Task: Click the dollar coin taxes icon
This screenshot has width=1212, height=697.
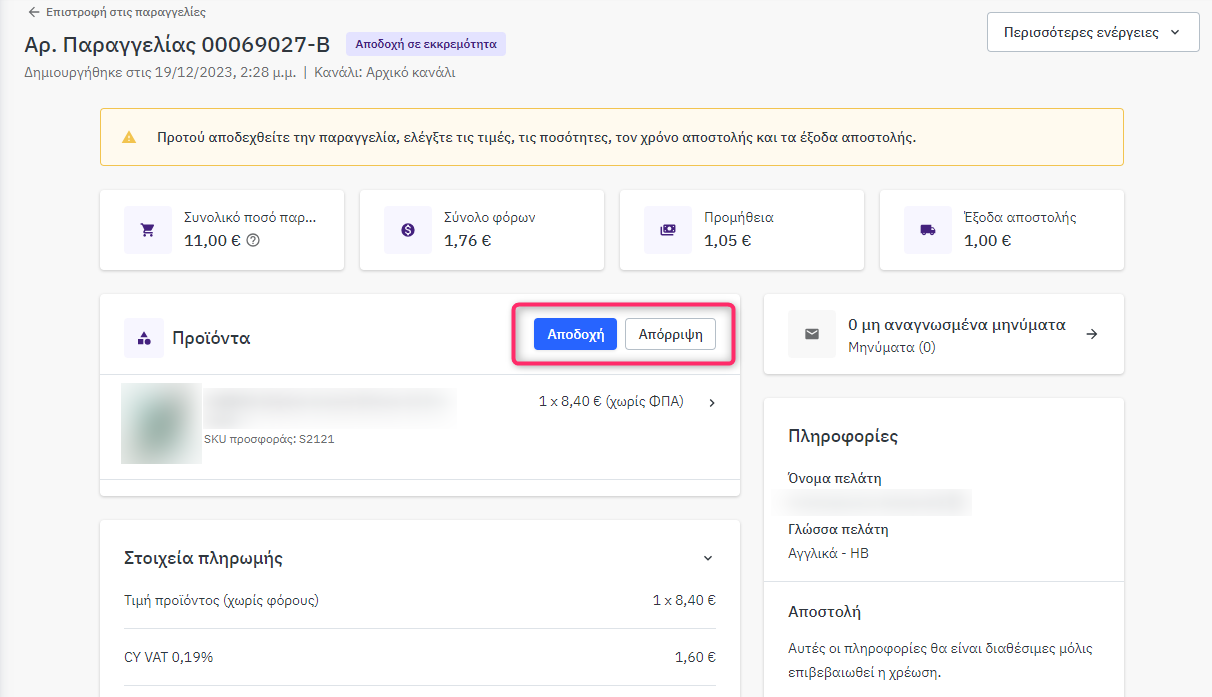Action: (x=408, y=230)
